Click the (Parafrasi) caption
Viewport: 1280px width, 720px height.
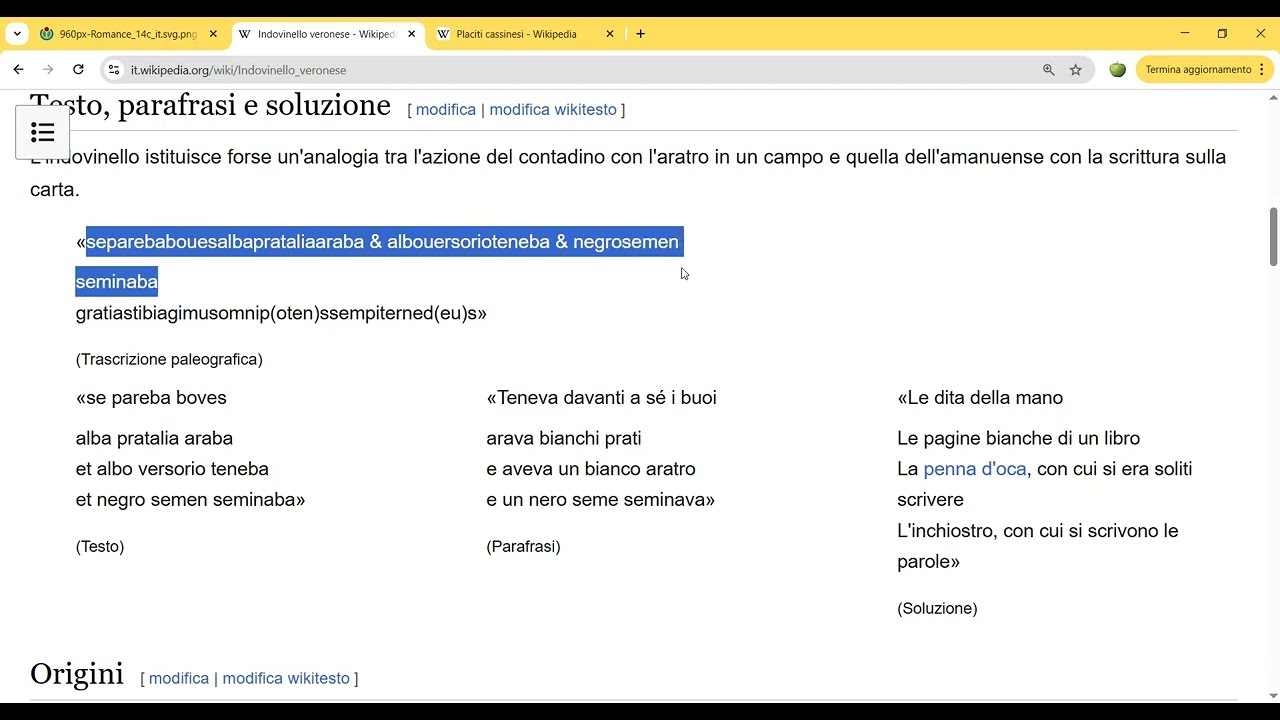click(523, 546)
